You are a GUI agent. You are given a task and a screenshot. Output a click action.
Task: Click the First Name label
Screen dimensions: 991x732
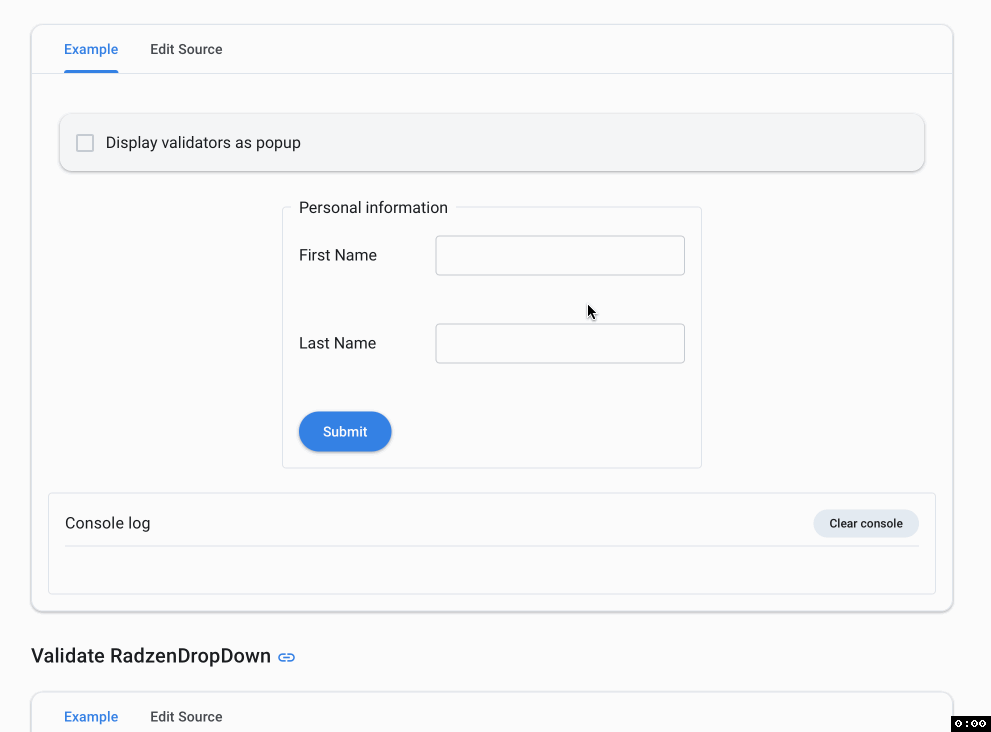point(338,256)
